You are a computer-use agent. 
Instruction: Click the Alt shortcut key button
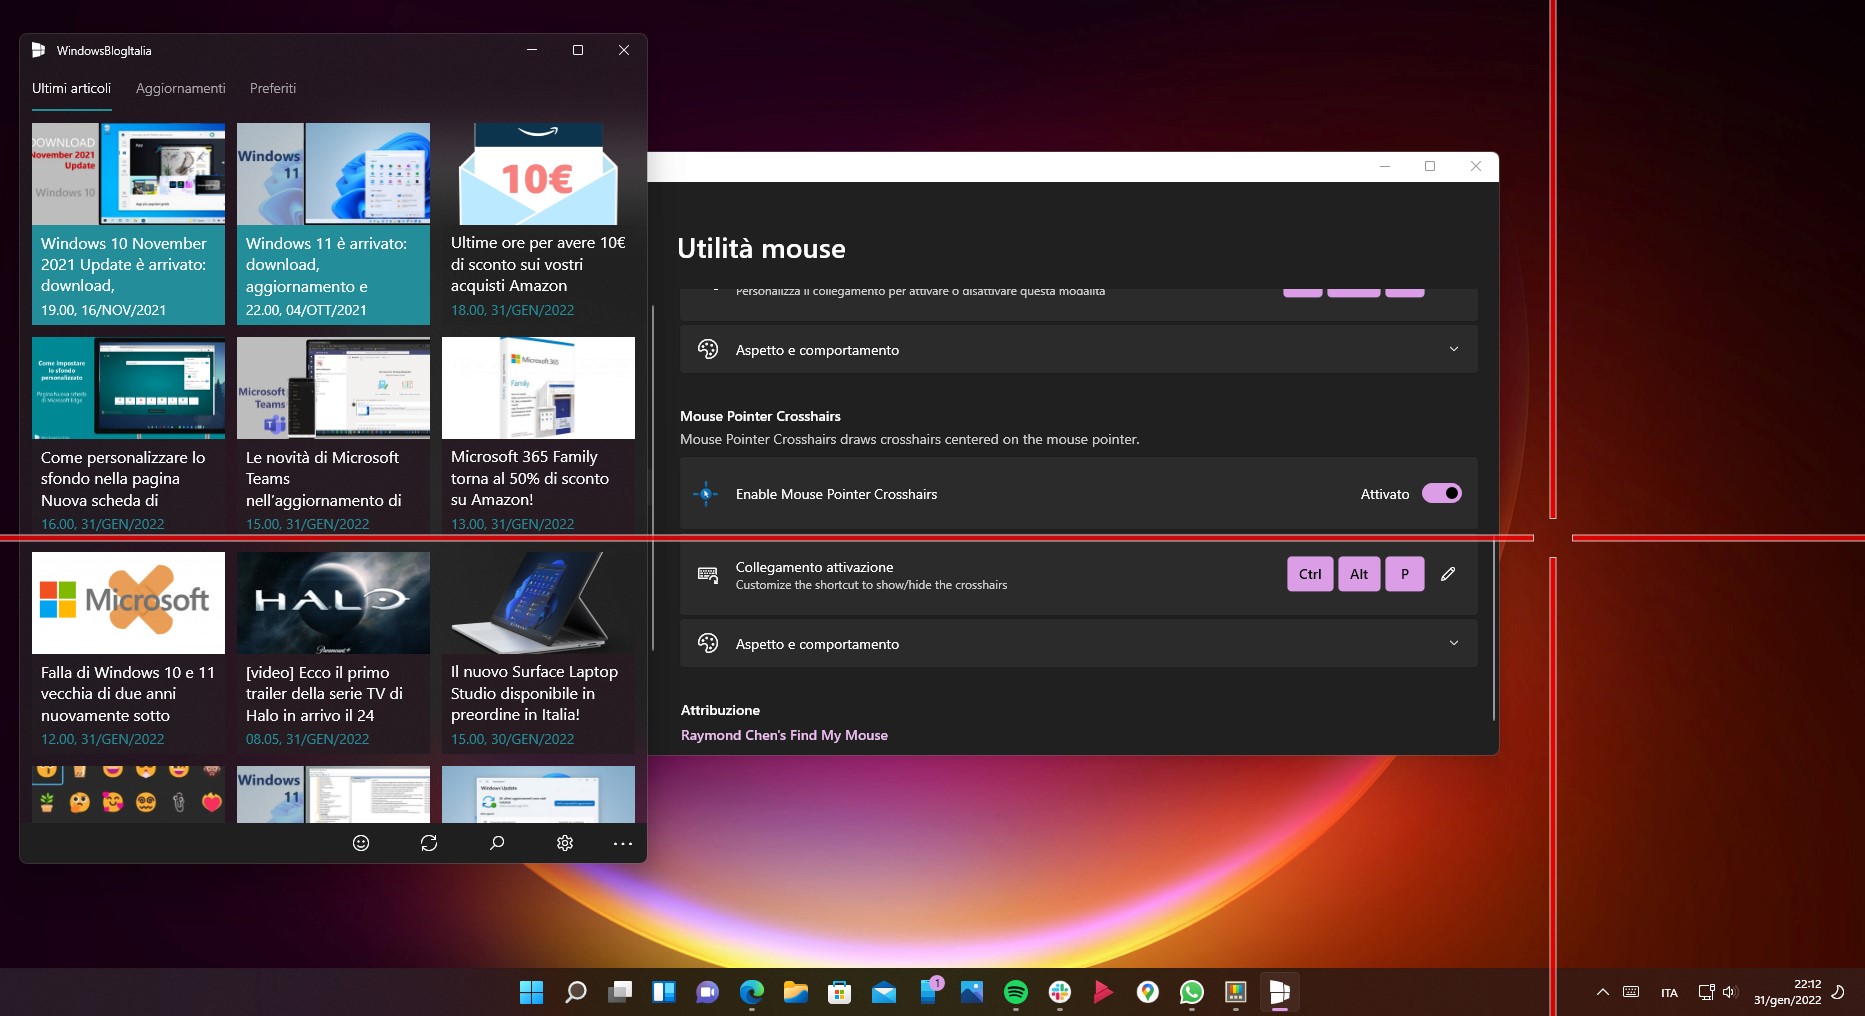(x=1359, y=574)
